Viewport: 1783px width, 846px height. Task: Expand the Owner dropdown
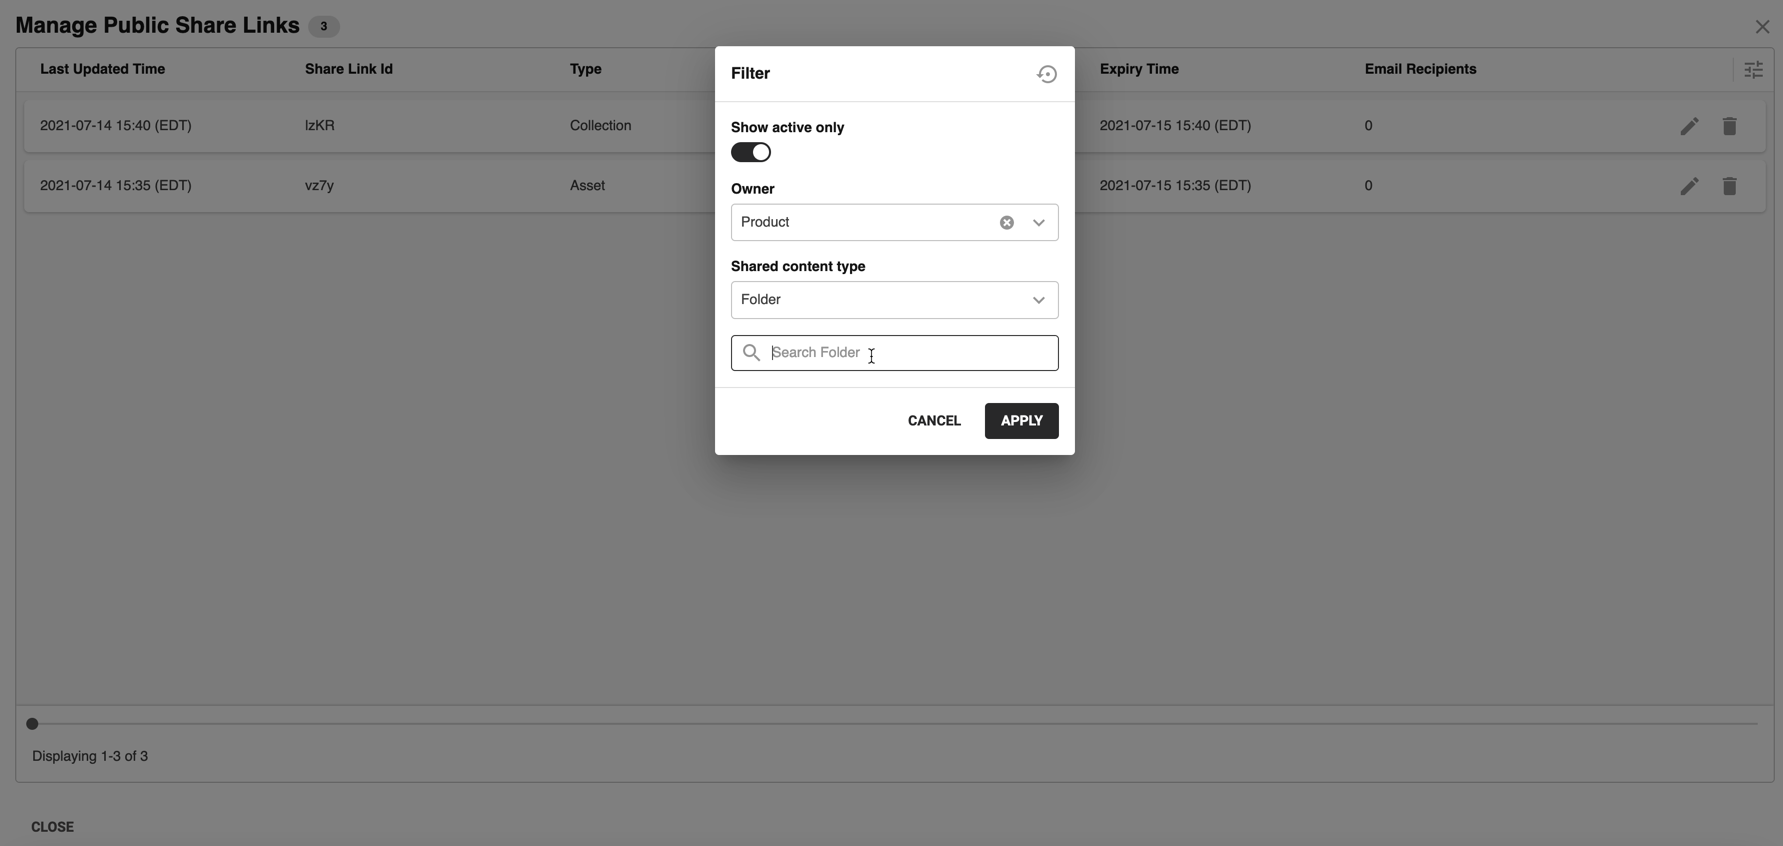coord(1039,223)
